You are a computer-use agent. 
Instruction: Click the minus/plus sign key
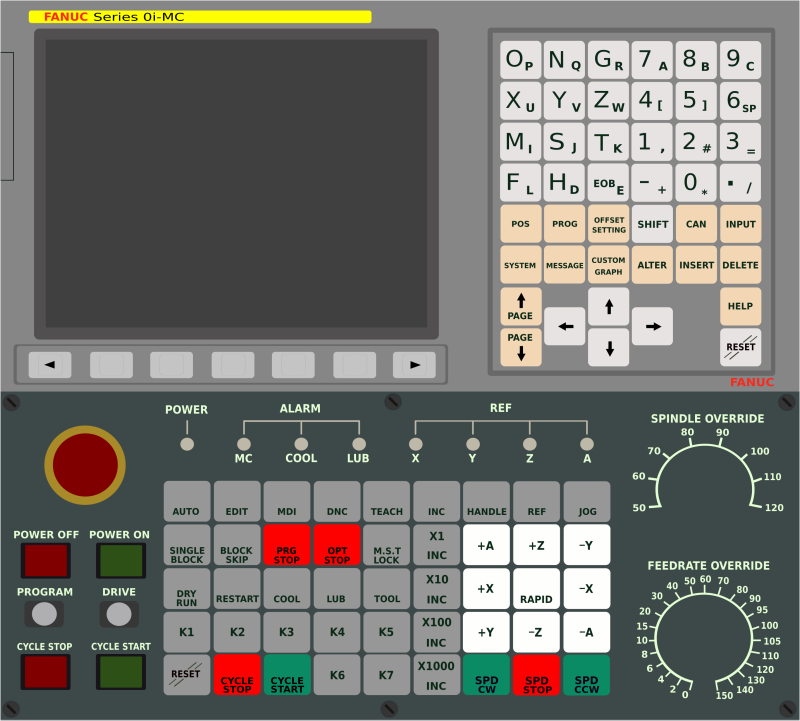pyautogui.click(x=653, y=183)
